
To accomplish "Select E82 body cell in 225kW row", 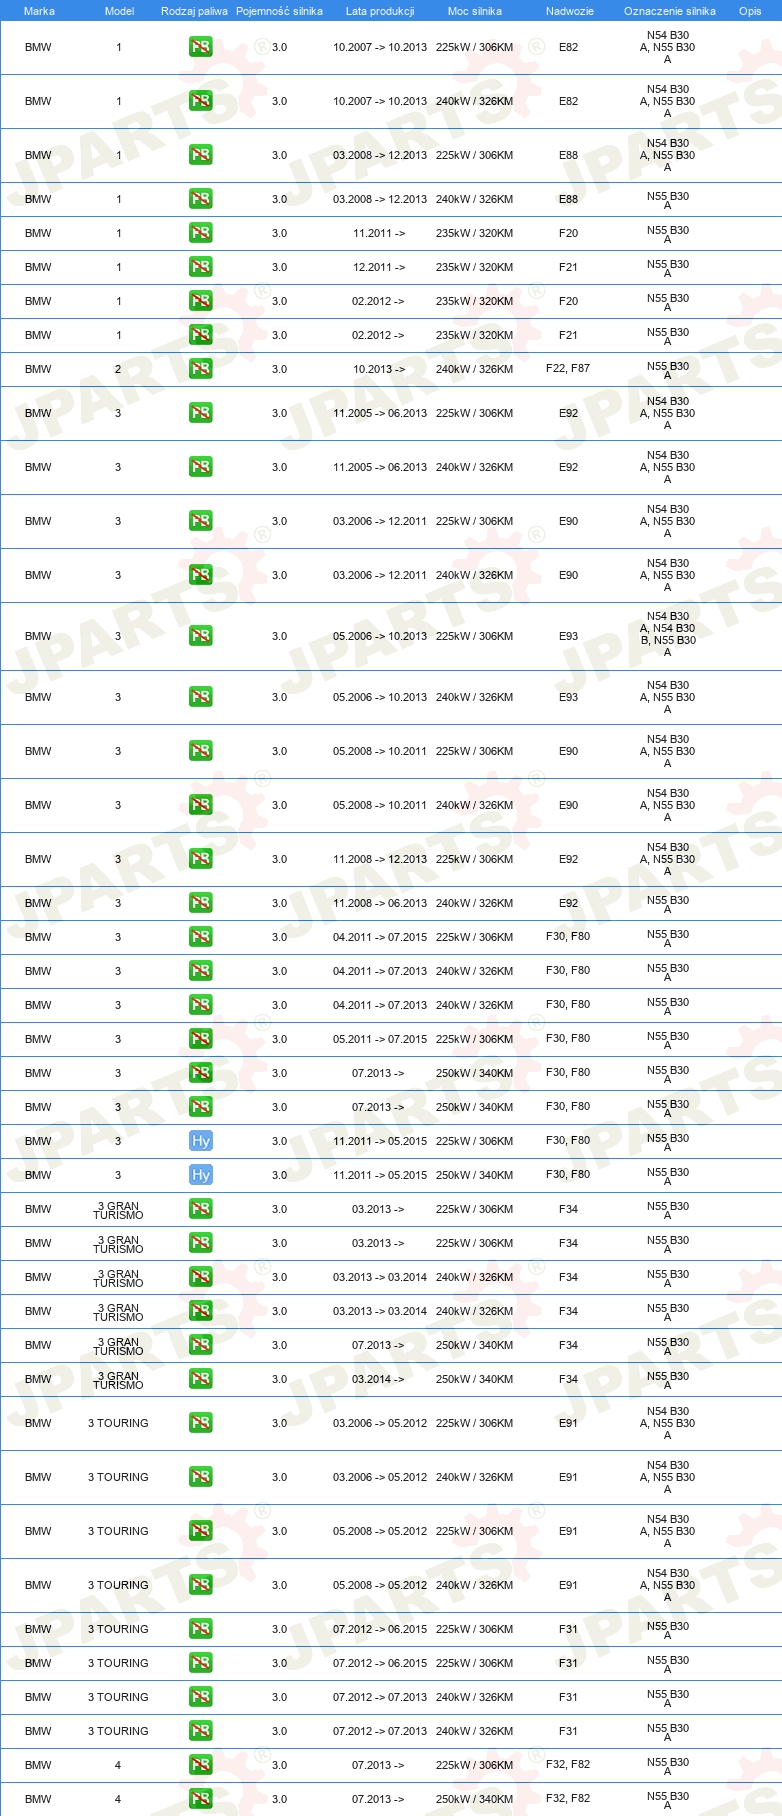I will tap(568, 47).
